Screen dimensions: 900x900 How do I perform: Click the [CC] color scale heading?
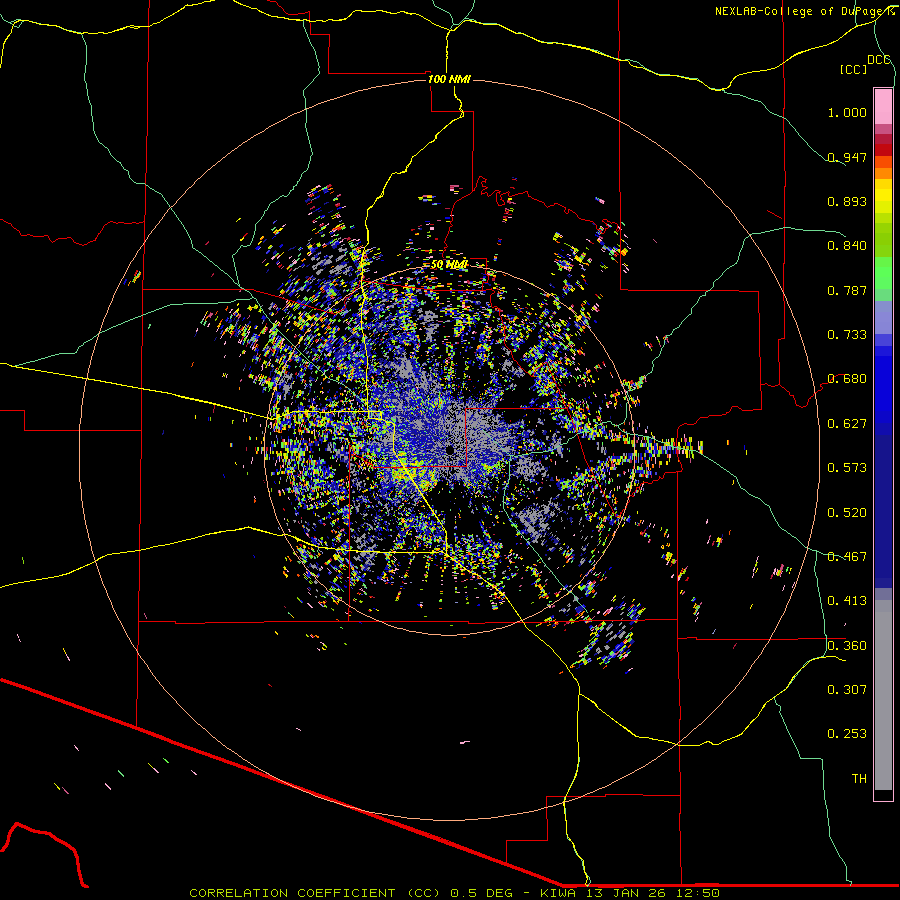pos(853,69)
